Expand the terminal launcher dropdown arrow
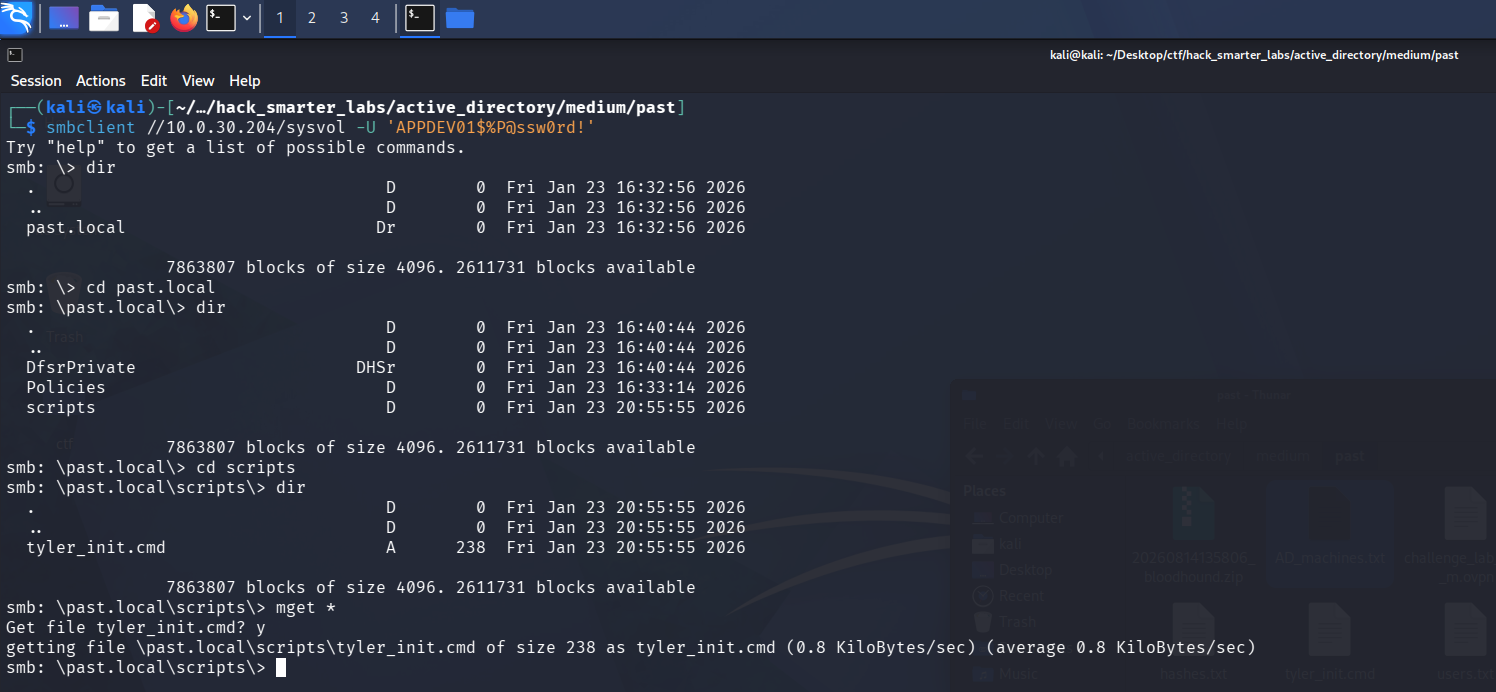This screenshot has height=692, width=1496. pos(247,18)
